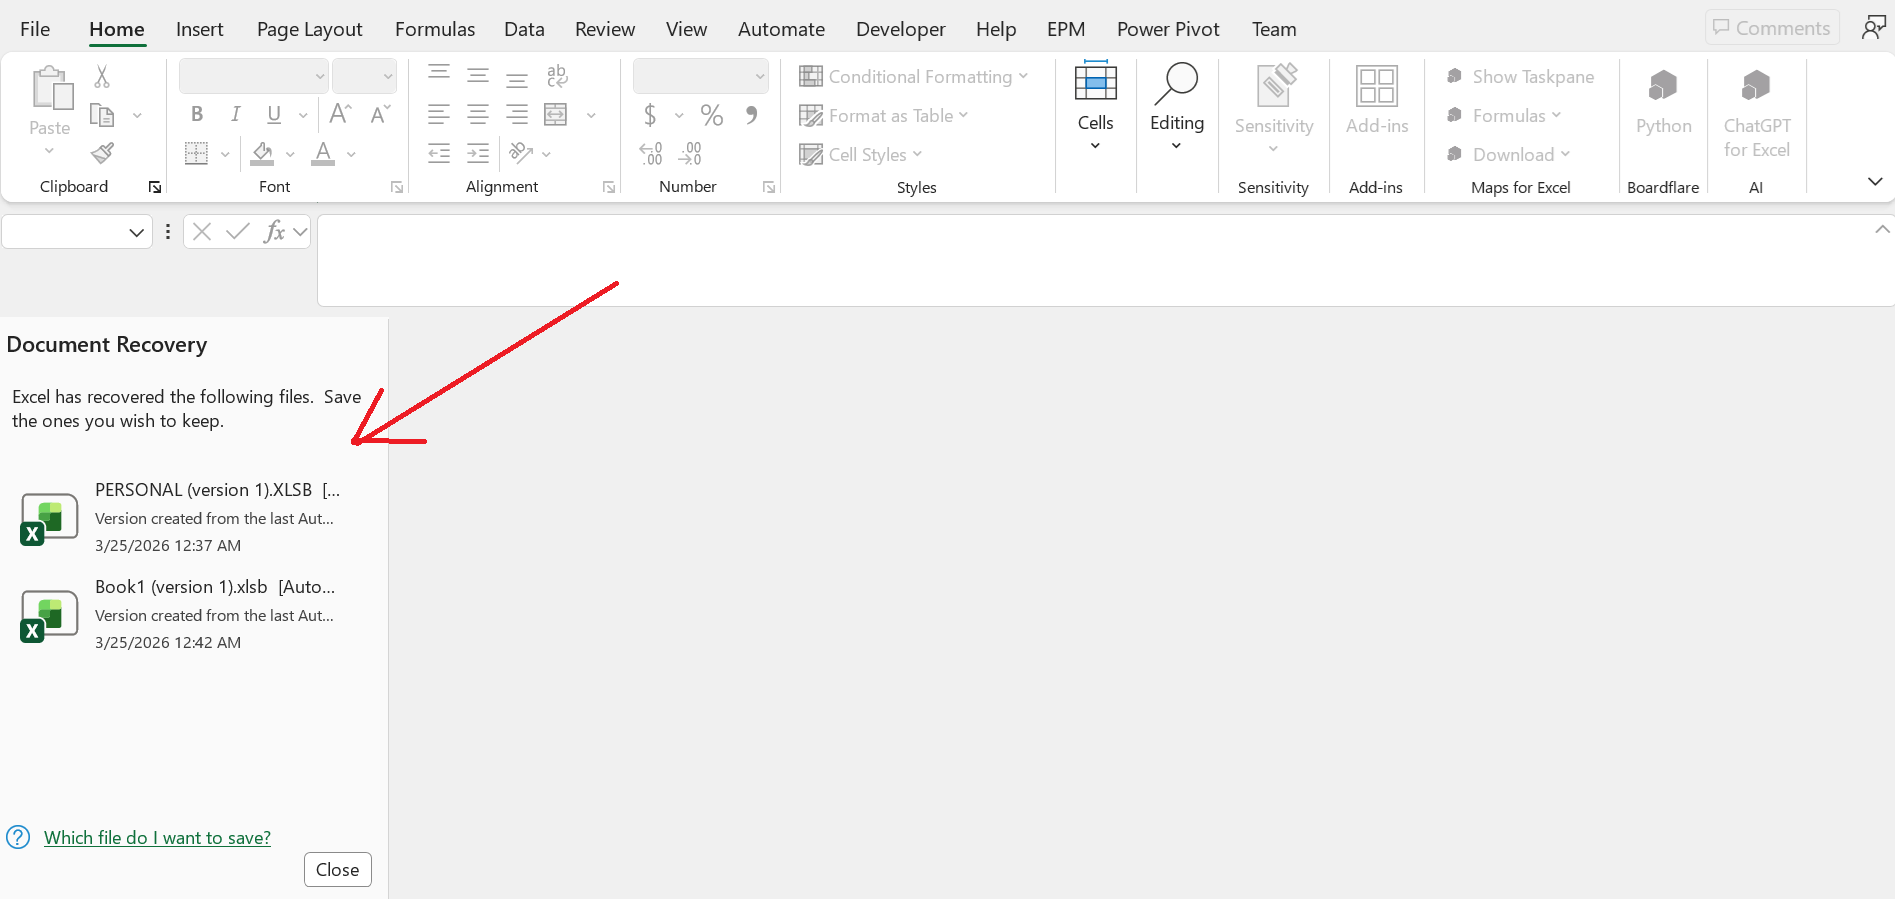Click the Increase Font Size icon
1895x899 pixels.
[340, 114]
